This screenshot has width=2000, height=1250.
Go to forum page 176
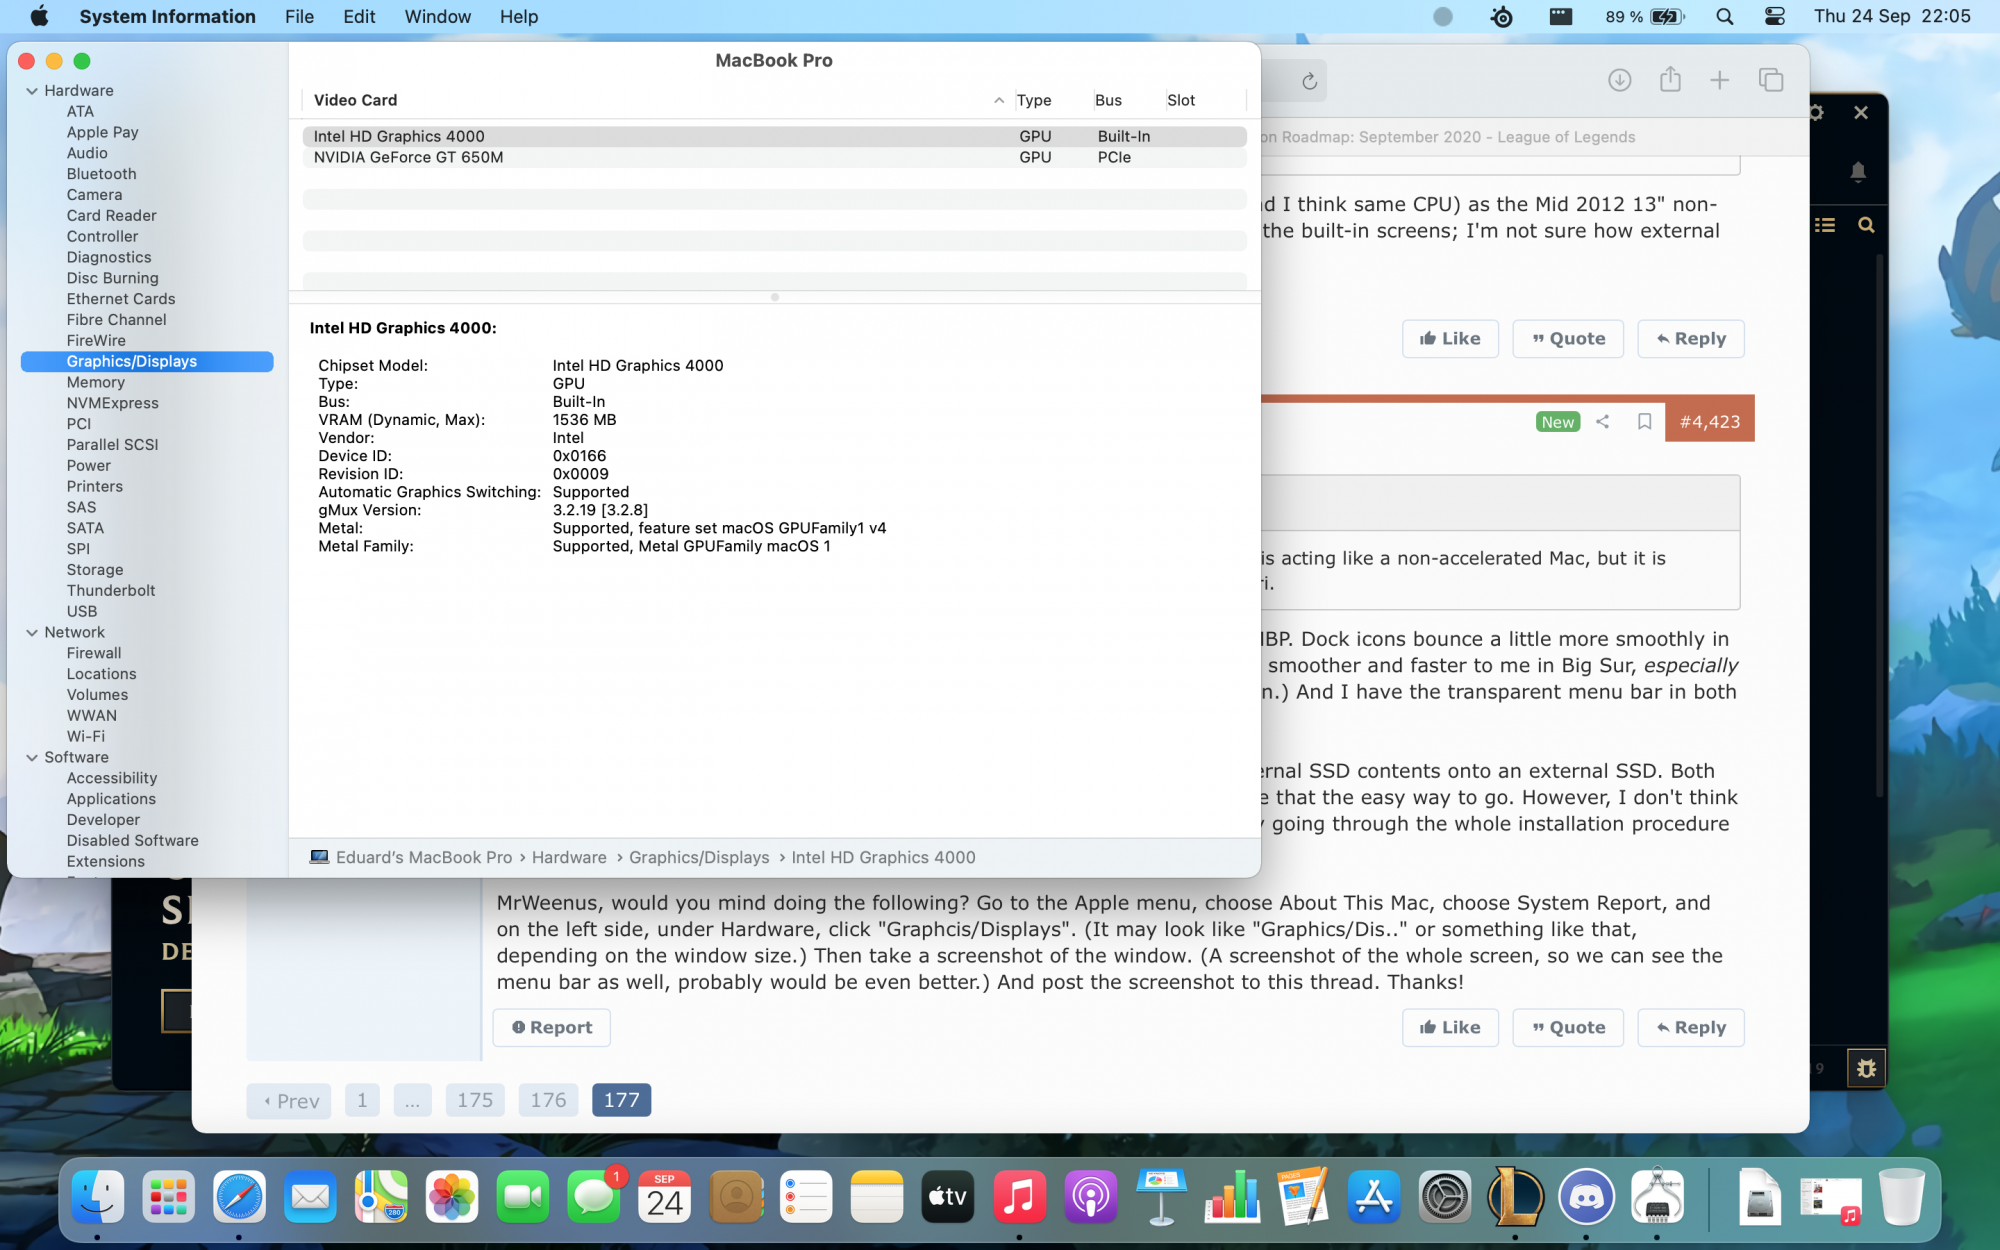pos(548,1100)
